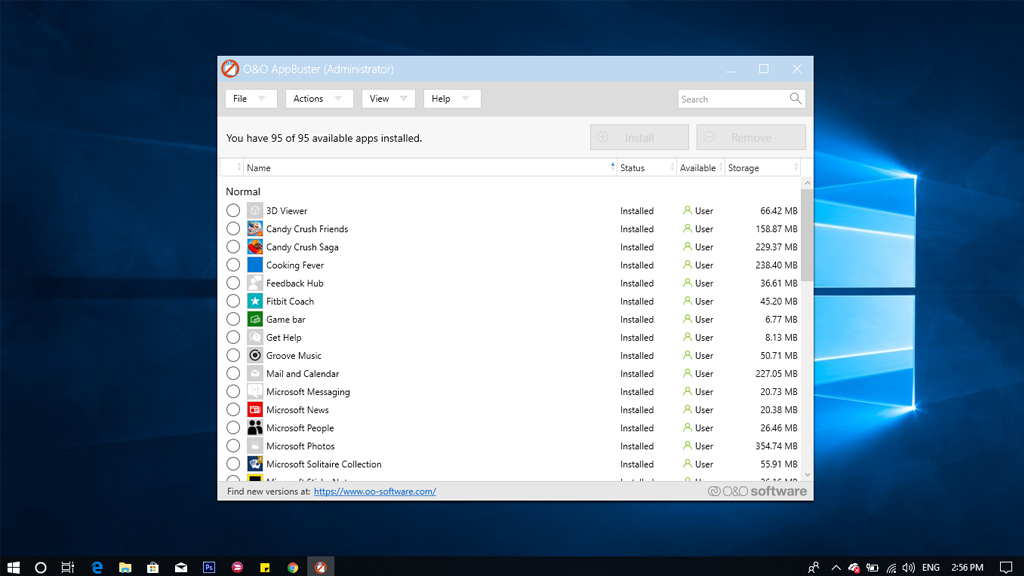Select the Groove Music radio button

(233, 355)
